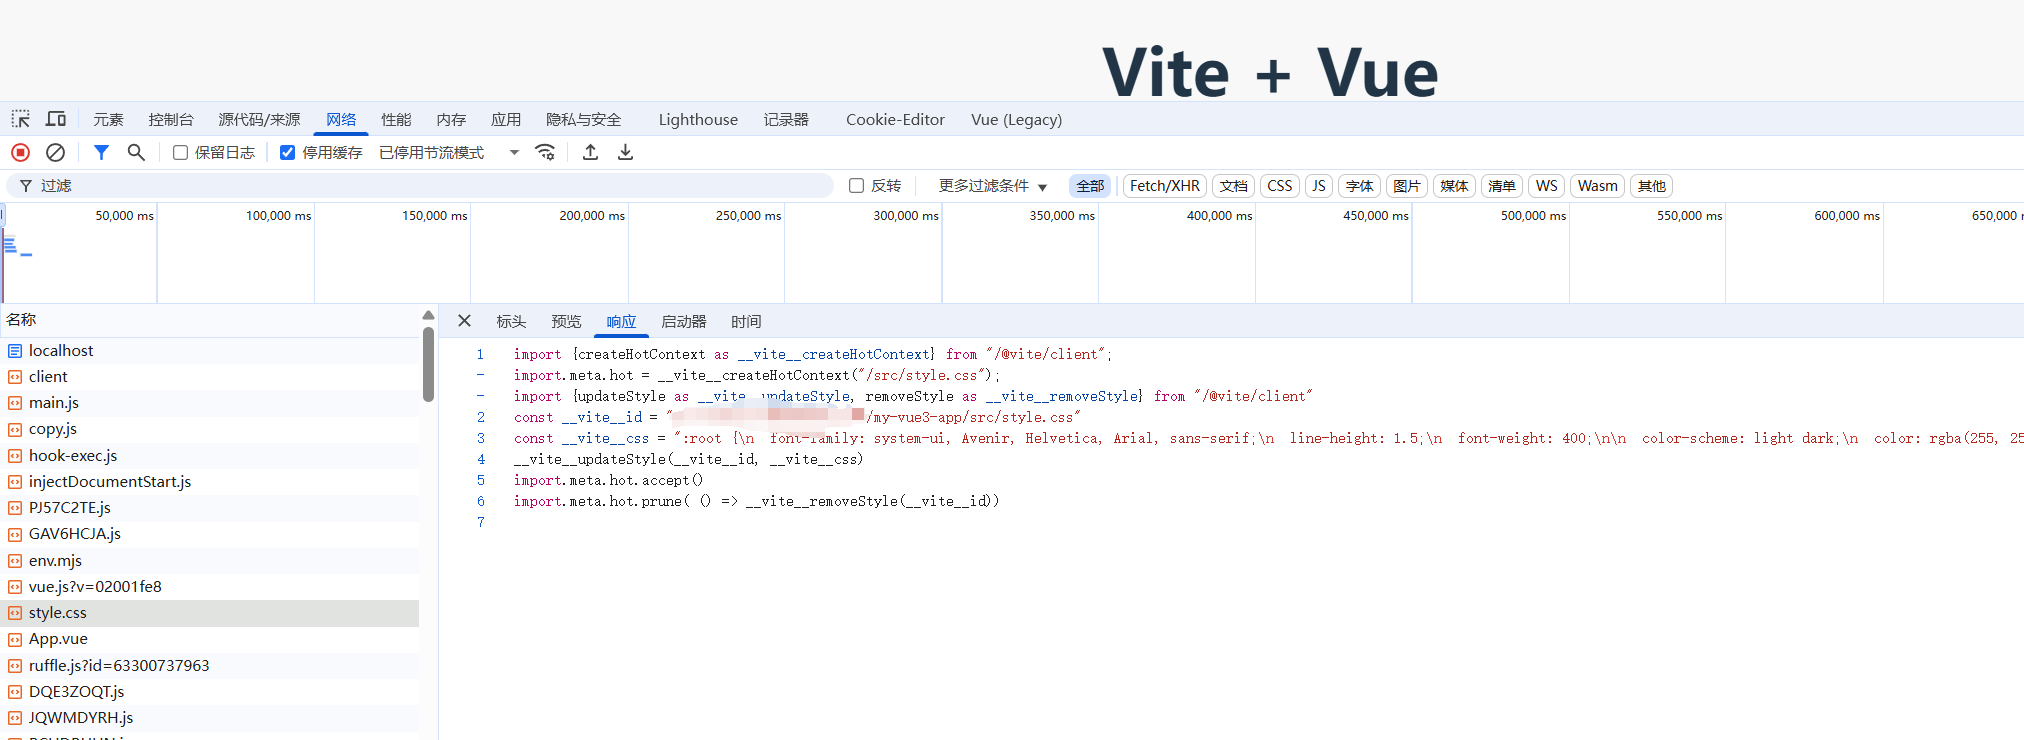Viewport: 2024px width, 740px height.
Task: Close the request details panel
Action: [x=464, y=321]
